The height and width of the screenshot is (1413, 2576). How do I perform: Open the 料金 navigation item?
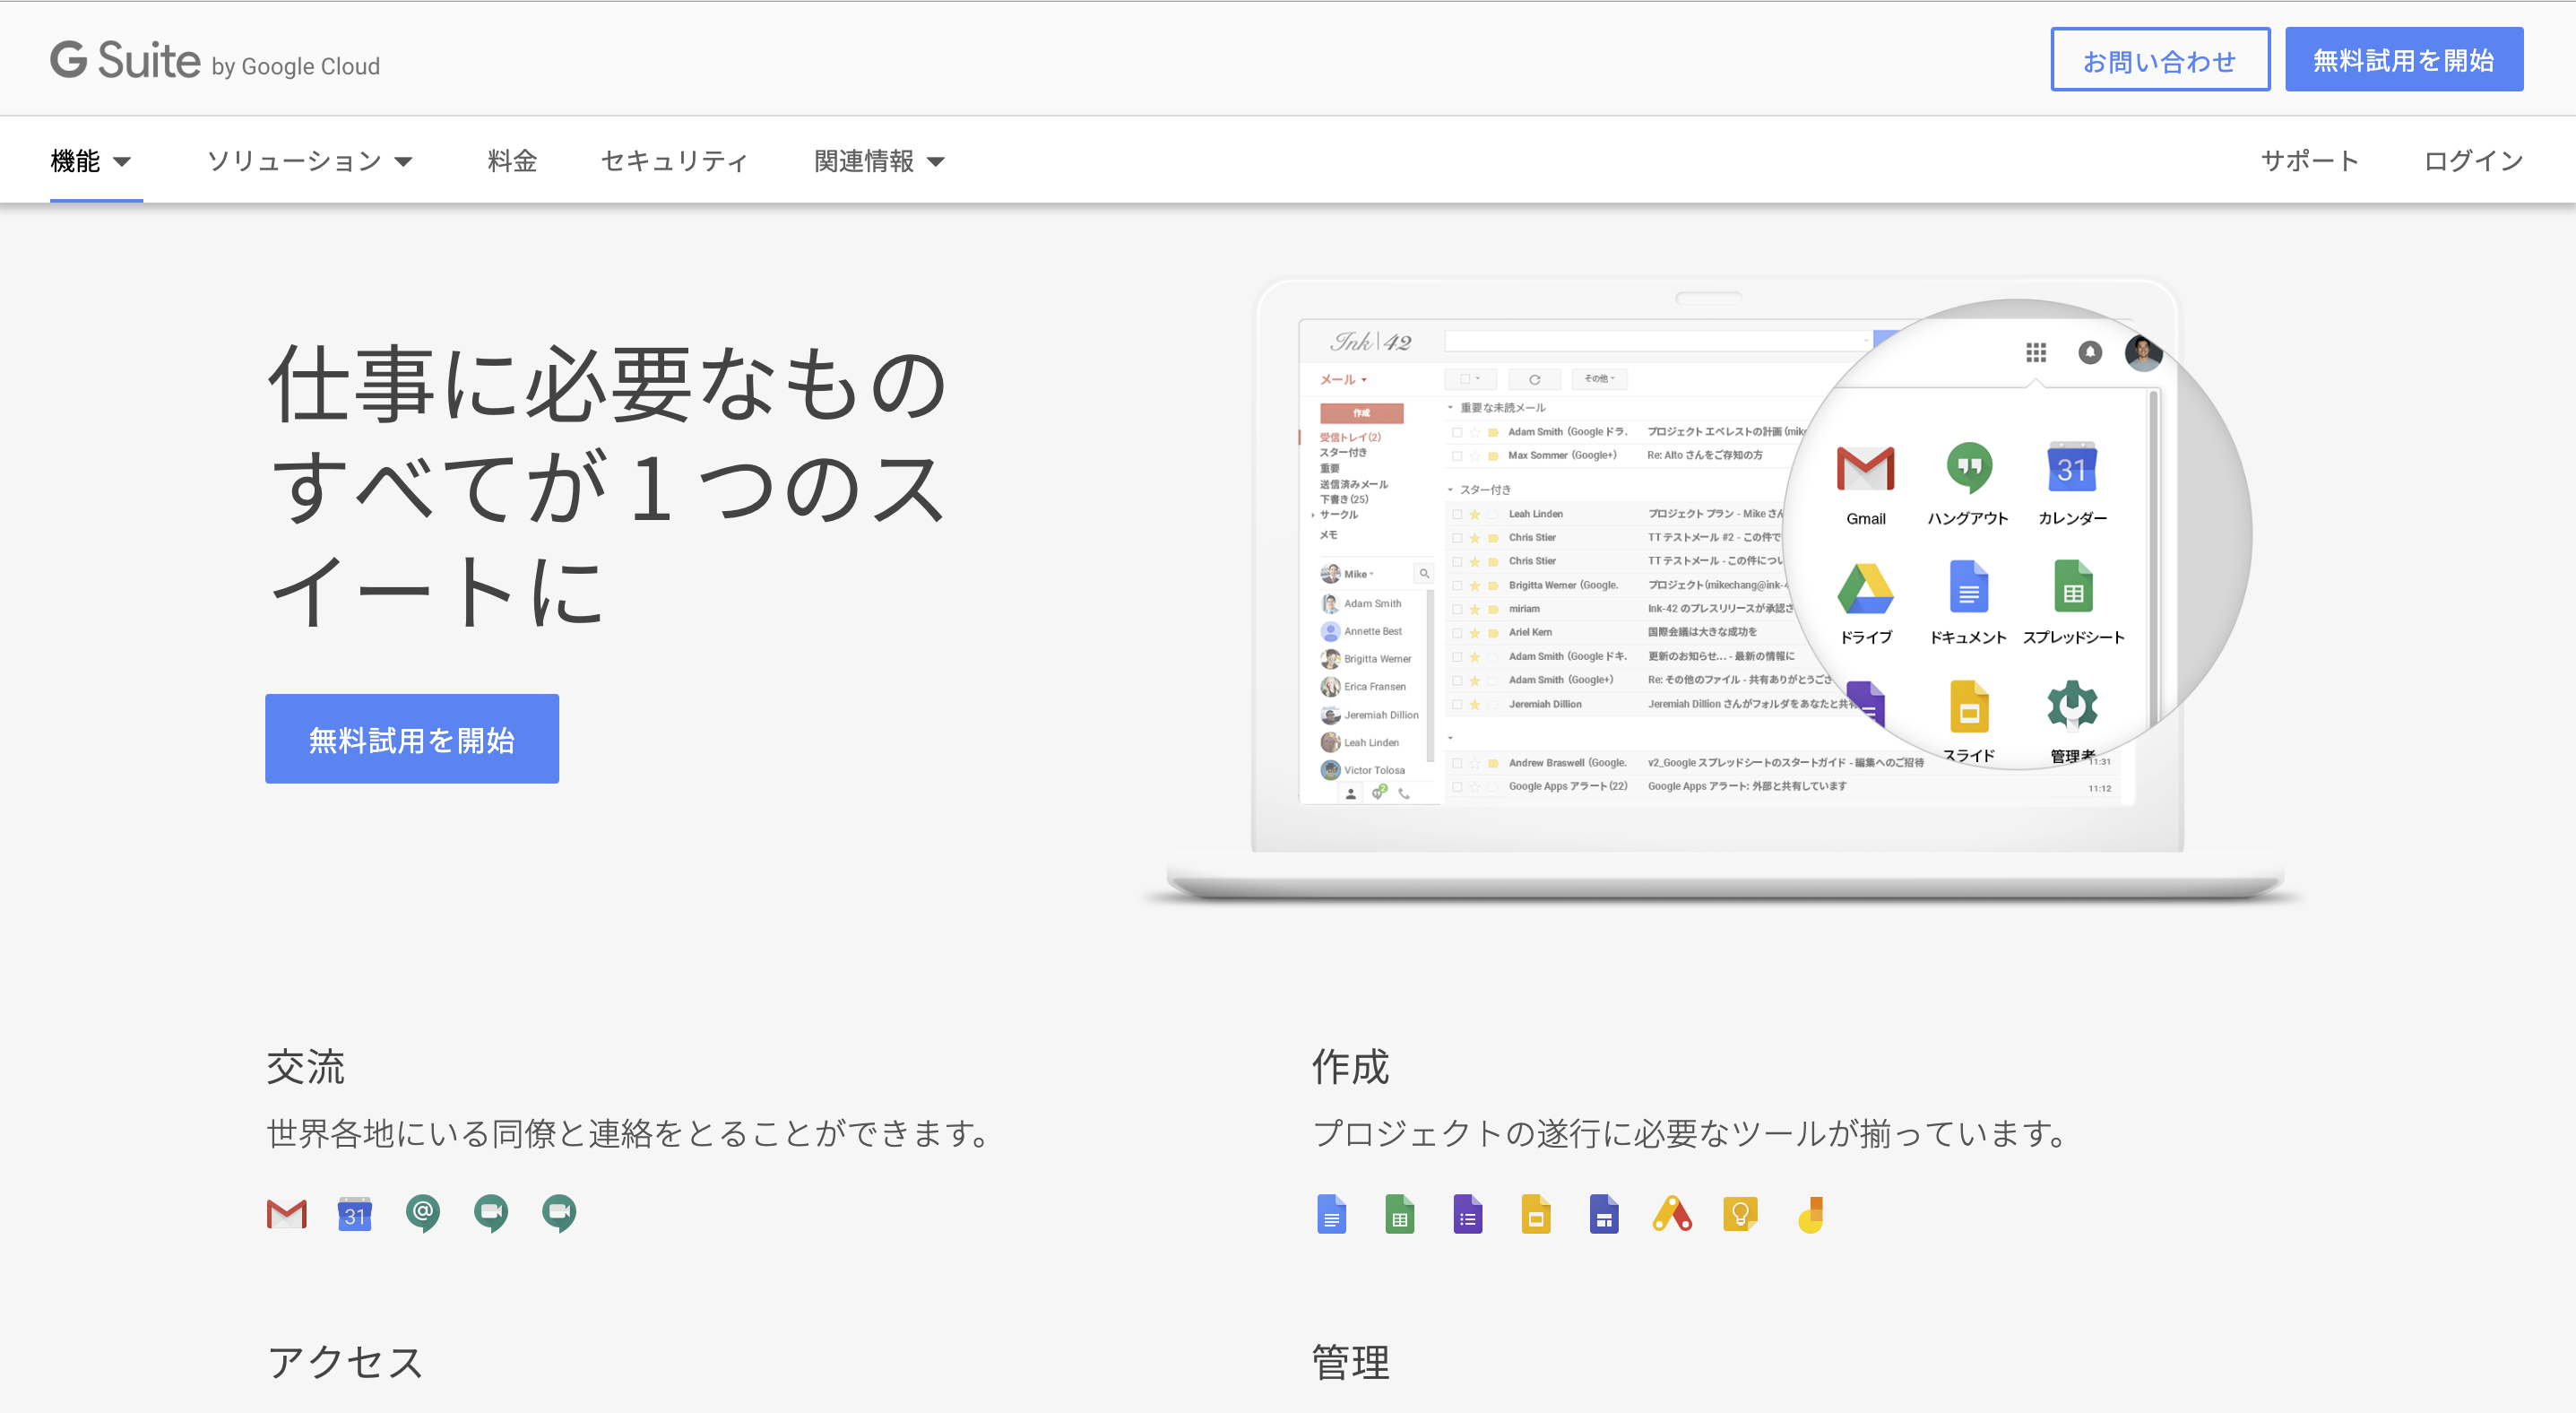tap(512, 160)
